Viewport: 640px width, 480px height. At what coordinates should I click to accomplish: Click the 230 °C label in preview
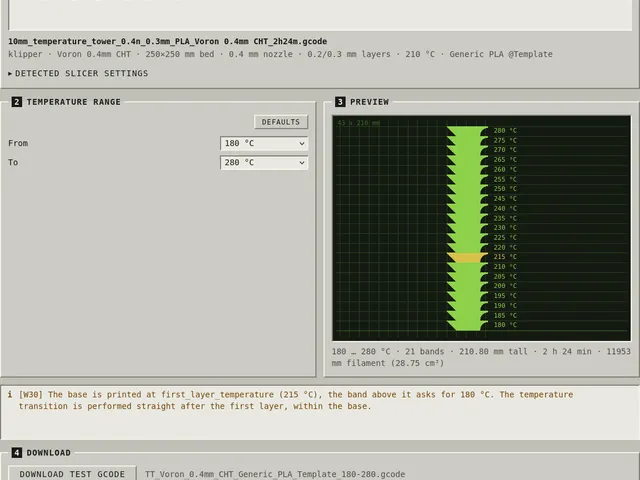[505, 228]
